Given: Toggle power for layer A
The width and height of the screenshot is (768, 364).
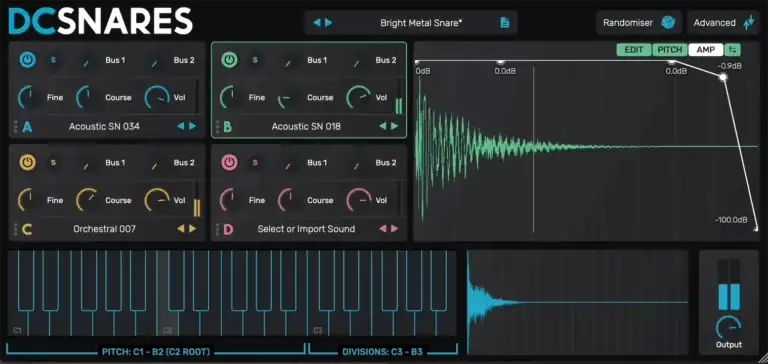Looking at the screenshot, I should pos(27,60).
